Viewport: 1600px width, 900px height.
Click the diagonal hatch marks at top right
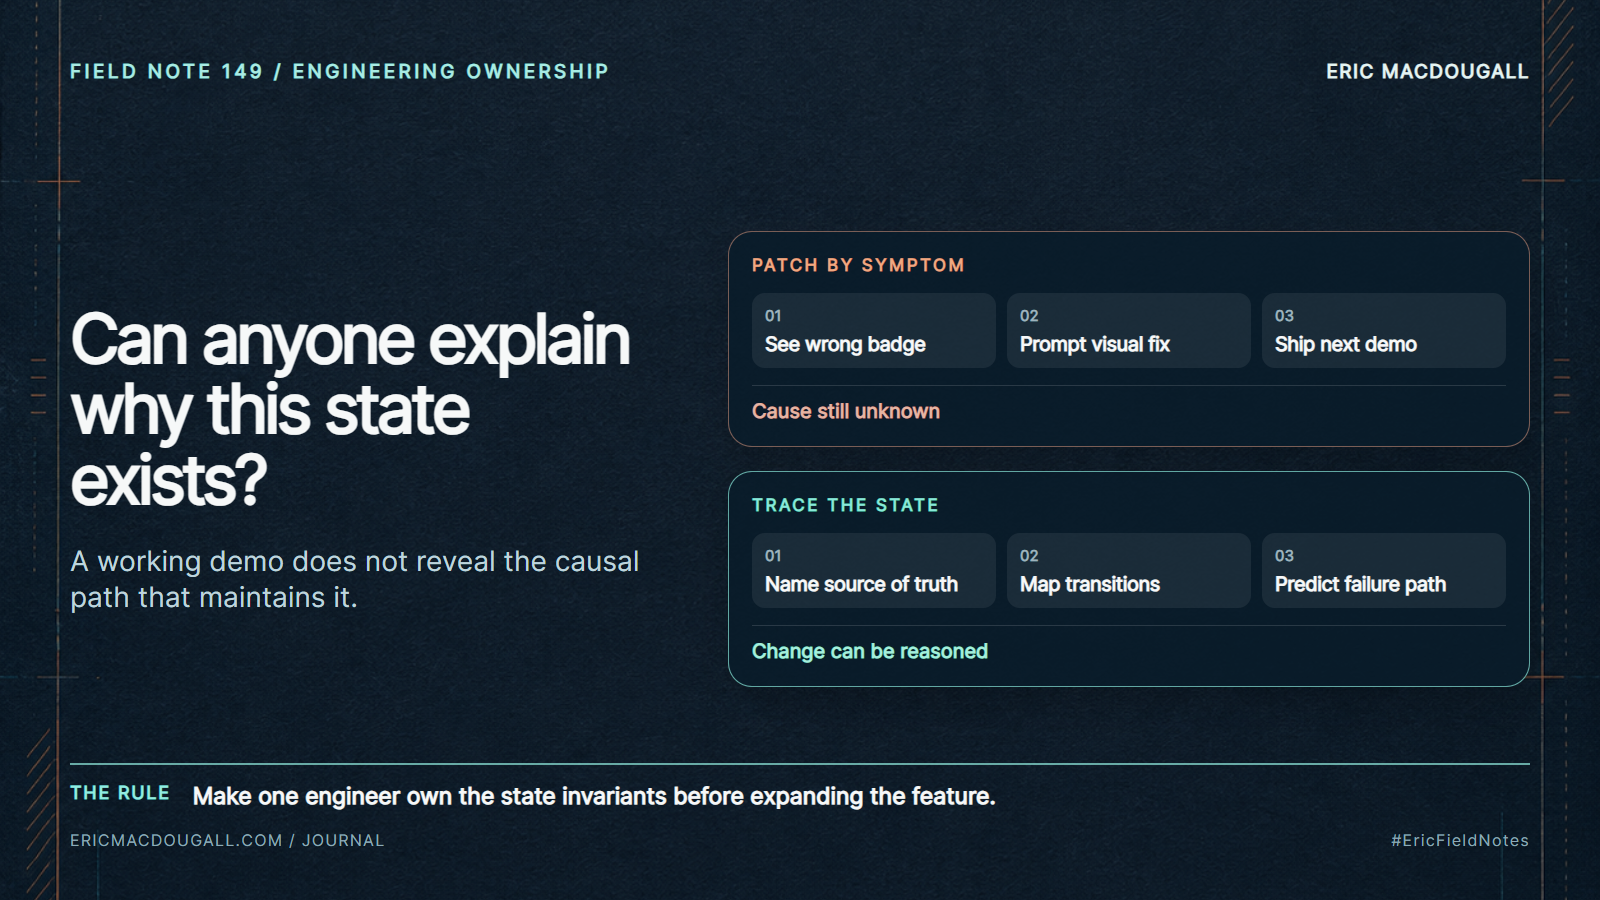point(1560,62)
